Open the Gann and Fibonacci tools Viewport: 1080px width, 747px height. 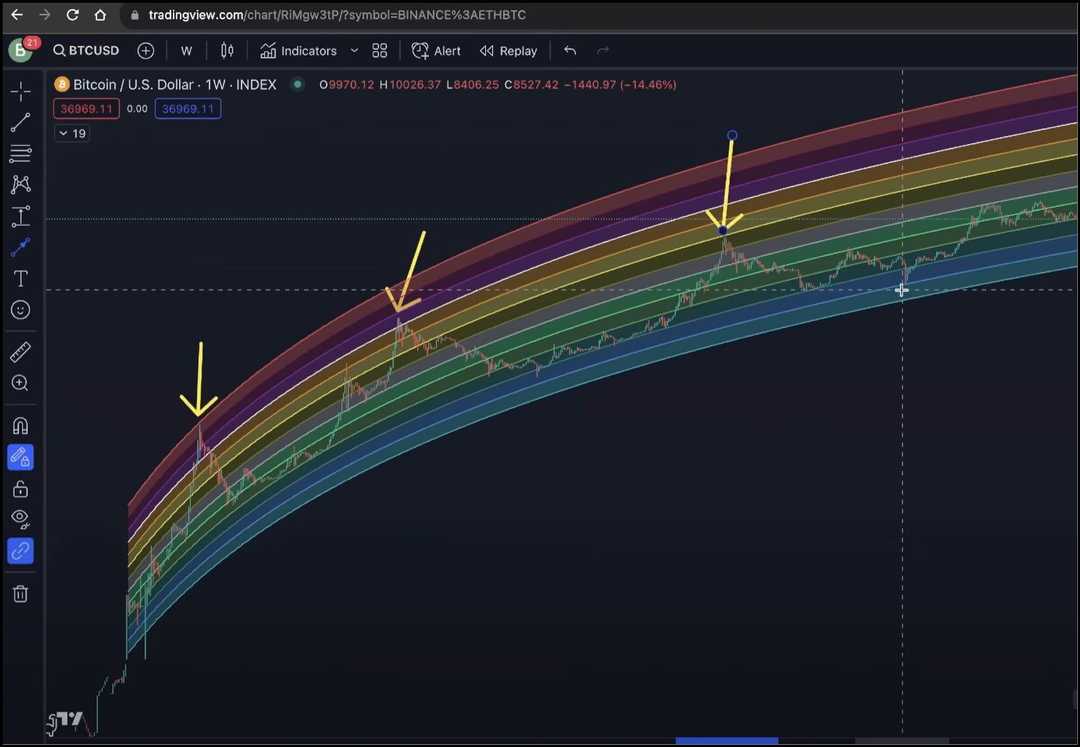[20, 153]
